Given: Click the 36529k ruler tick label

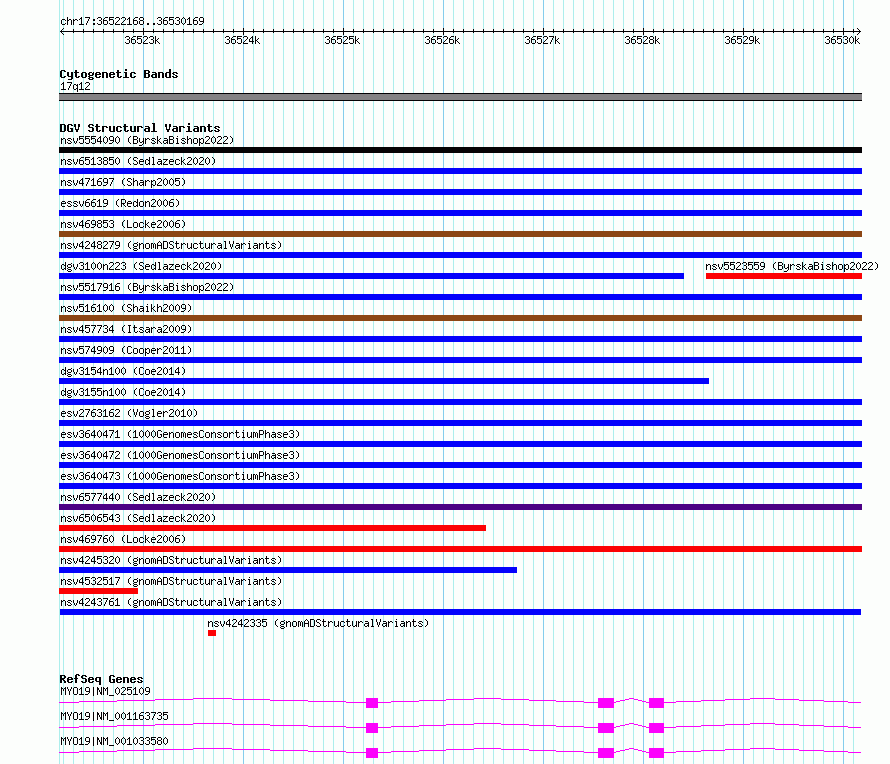Looking at the screenshot, I should (x=742, y=40).
